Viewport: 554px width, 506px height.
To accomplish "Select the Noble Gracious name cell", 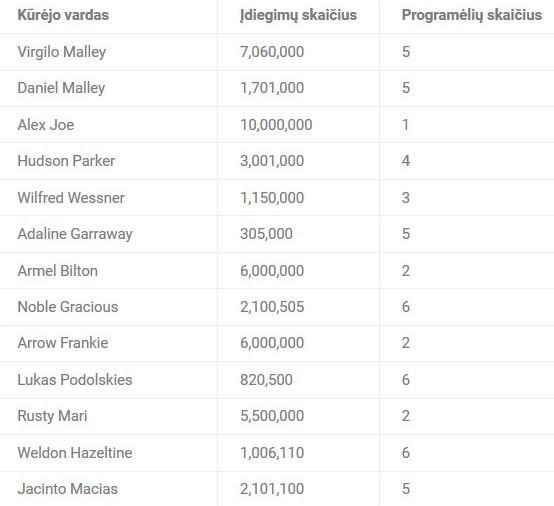I will click(x=68, y=307).
